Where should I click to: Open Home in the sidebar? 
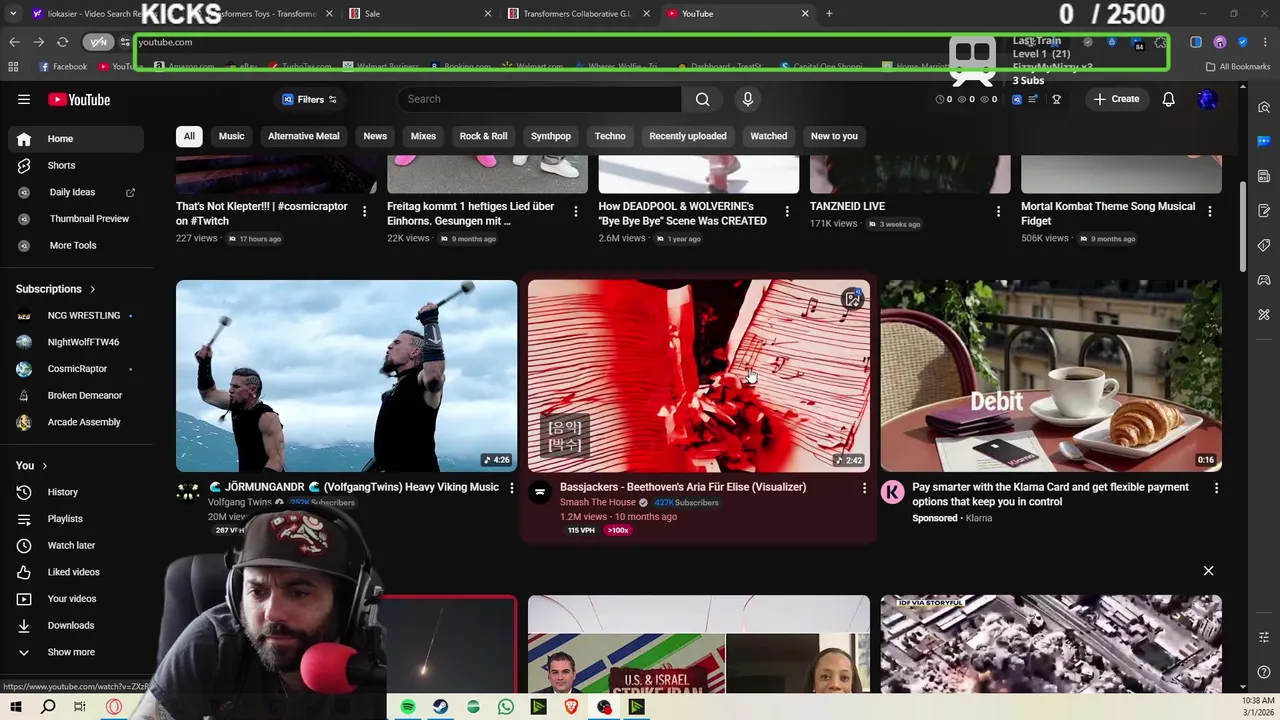coord(76,139)
